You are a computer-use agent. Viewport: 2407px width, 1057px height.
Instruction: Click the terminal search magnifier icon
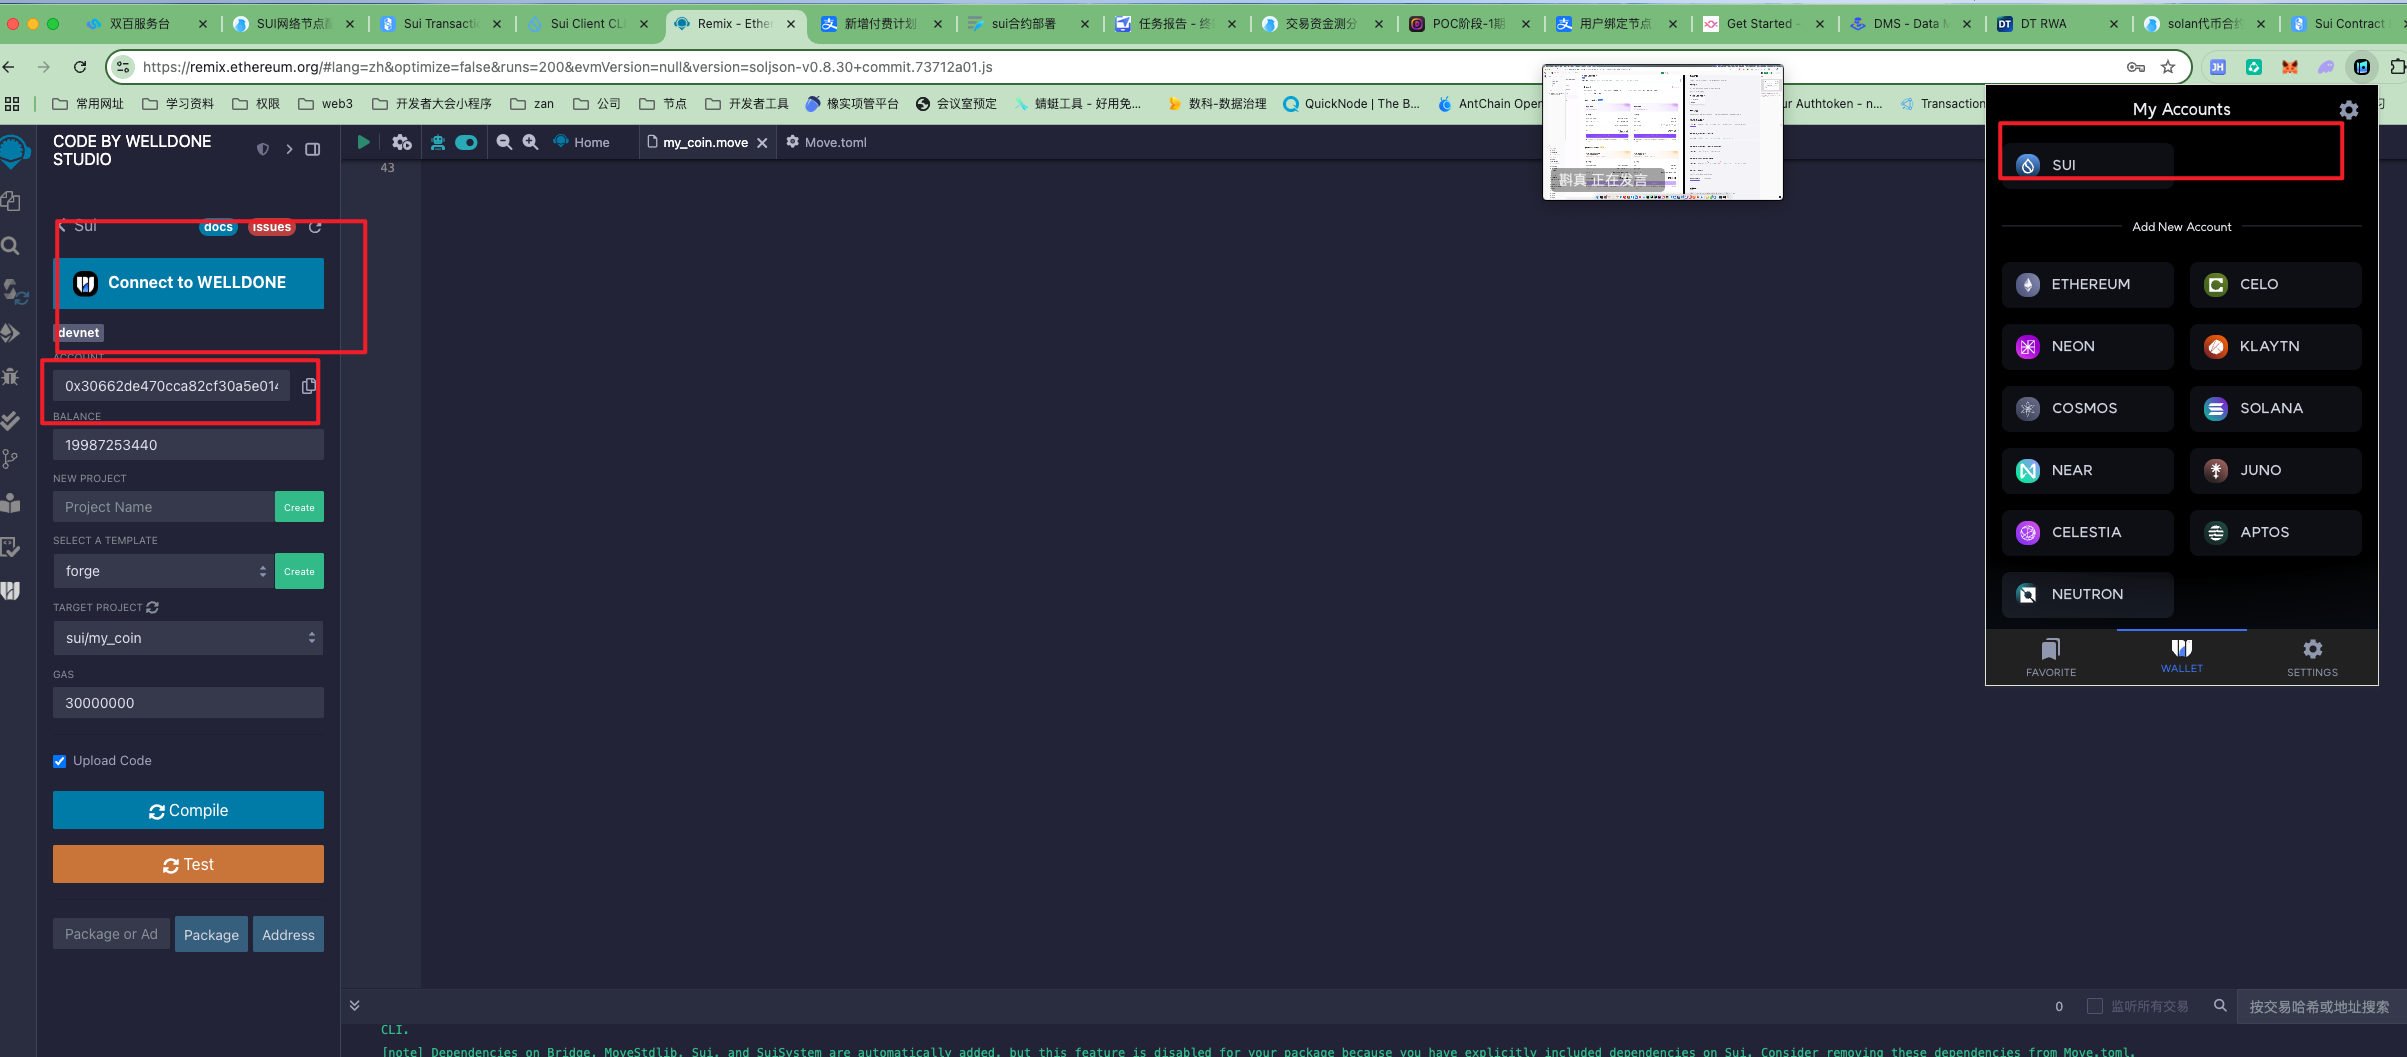coord(2220,1006)
